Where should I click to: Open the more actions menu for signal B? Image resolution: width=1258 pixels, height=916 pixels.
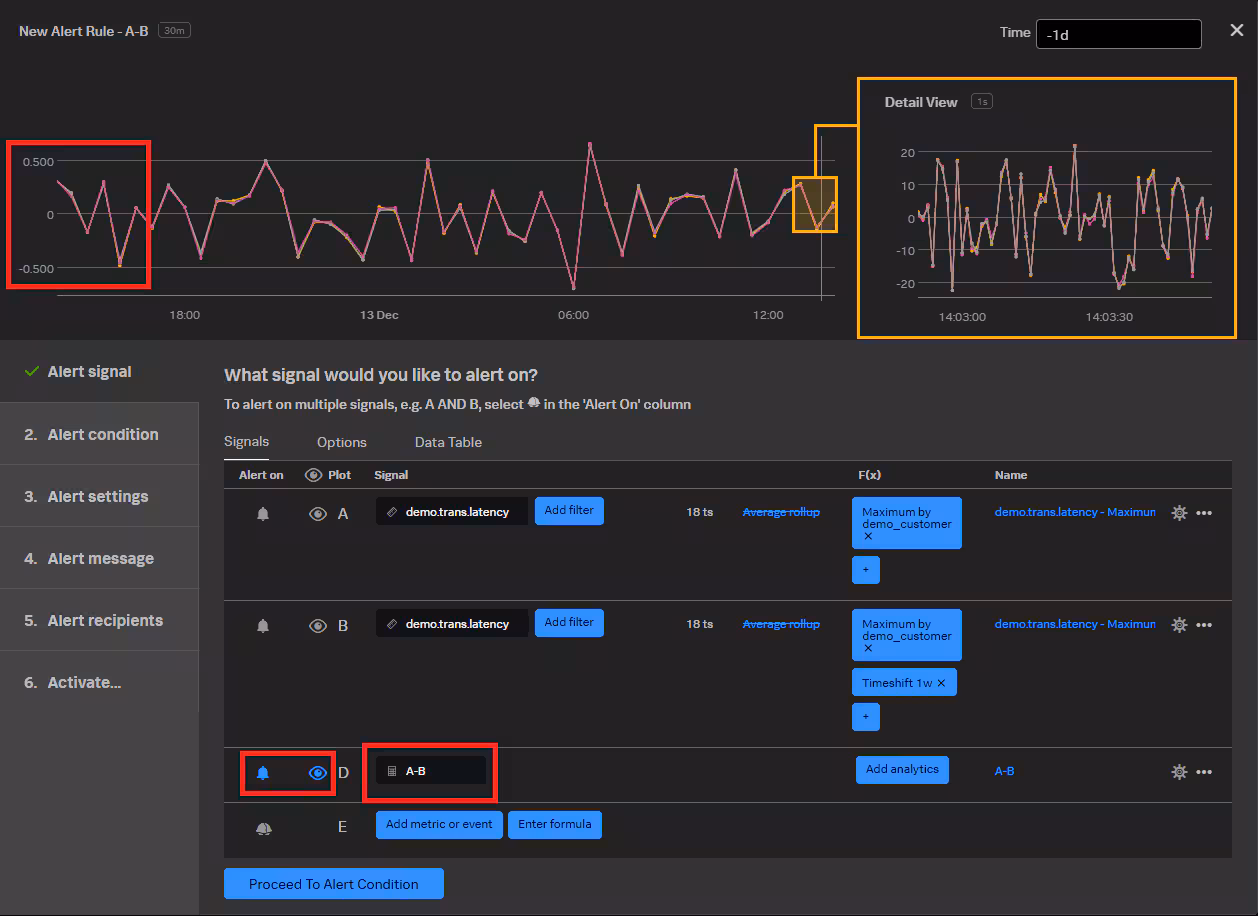[x=1204, y=625]
